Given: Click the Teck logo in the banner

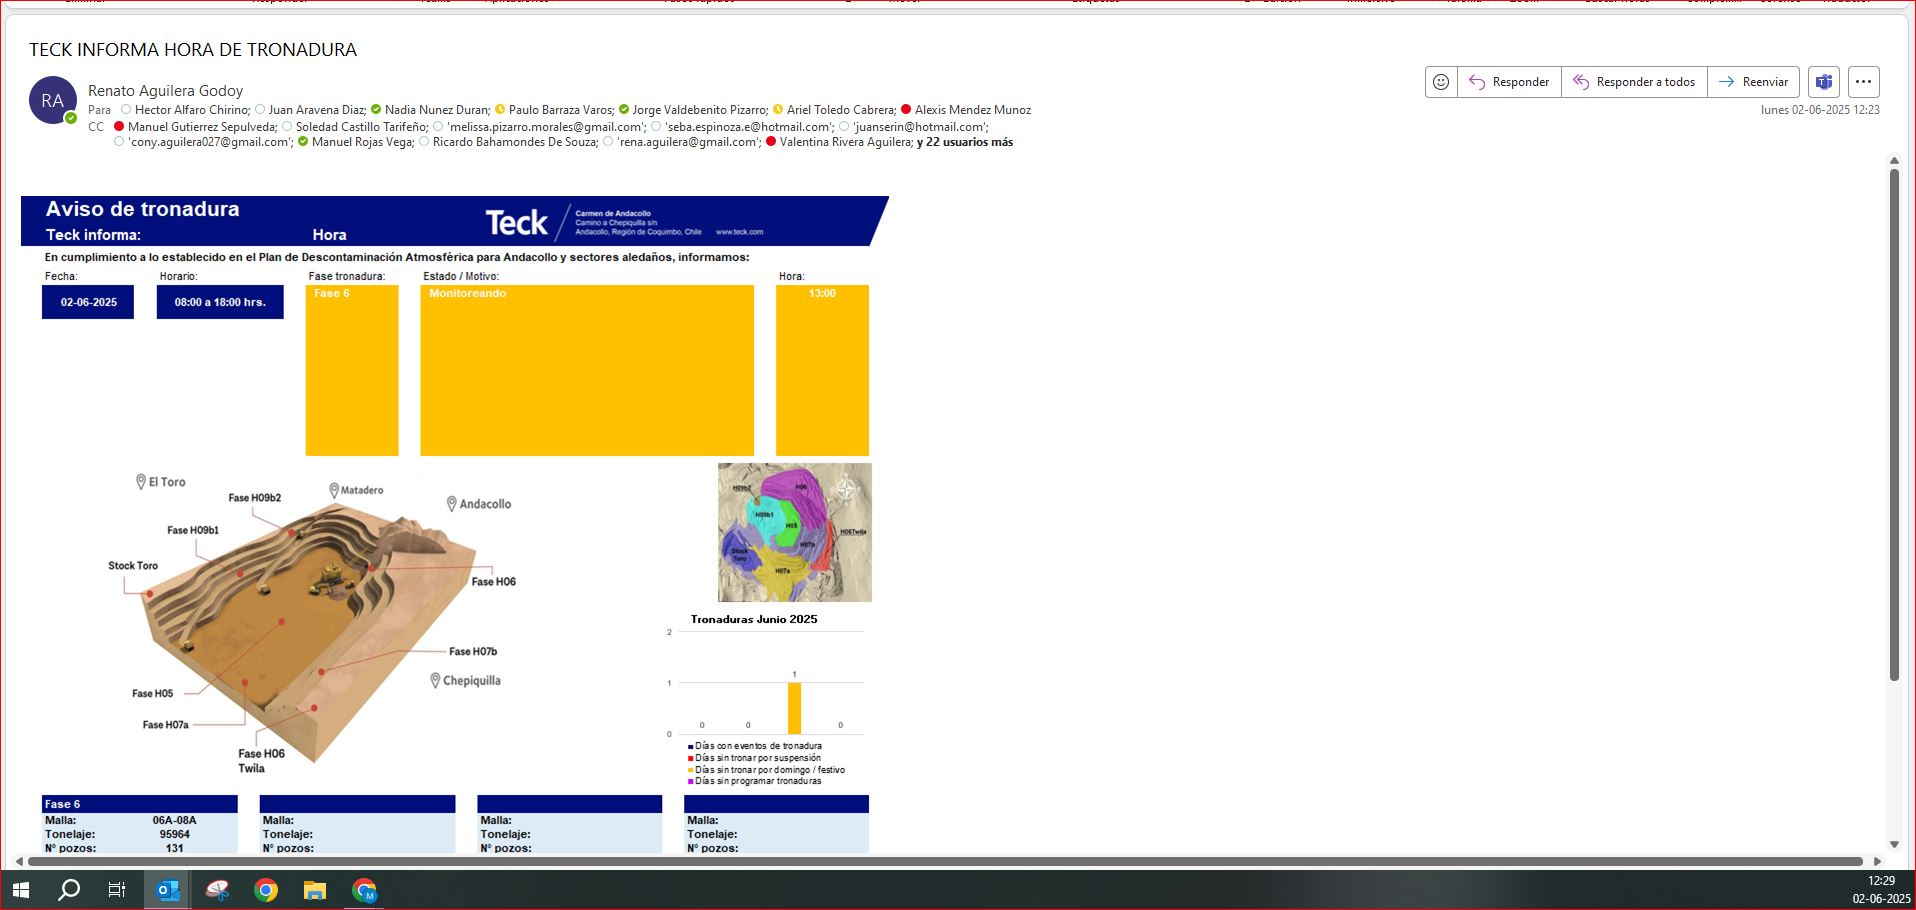Looking at the screenshot, I should [516, 222].
